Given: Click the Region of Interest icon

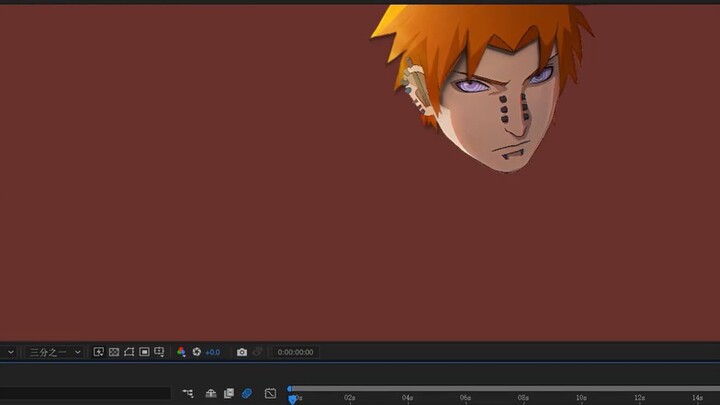Looking at the screenshot, I should point(144,352).
